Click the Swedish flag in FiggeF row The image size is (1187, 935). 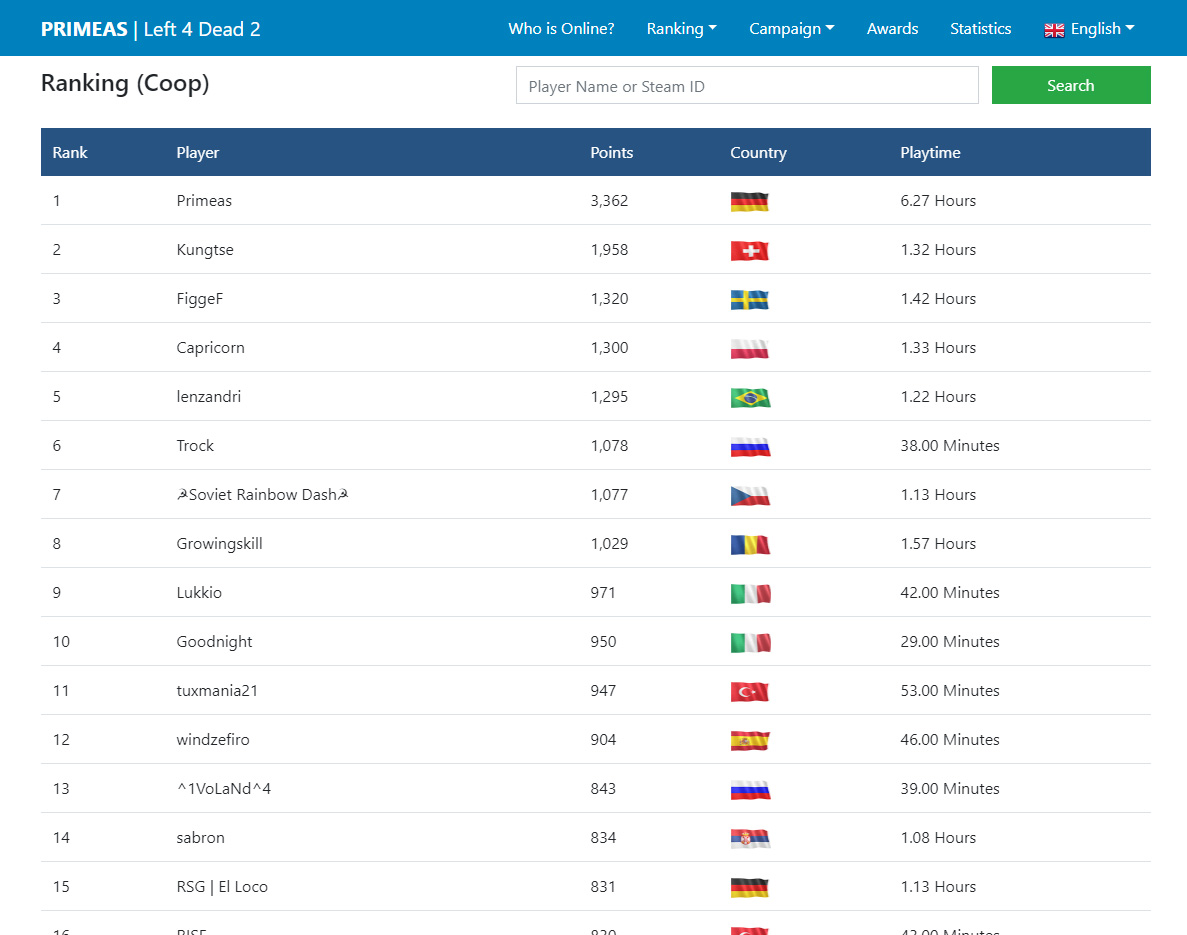coord(749,300)
